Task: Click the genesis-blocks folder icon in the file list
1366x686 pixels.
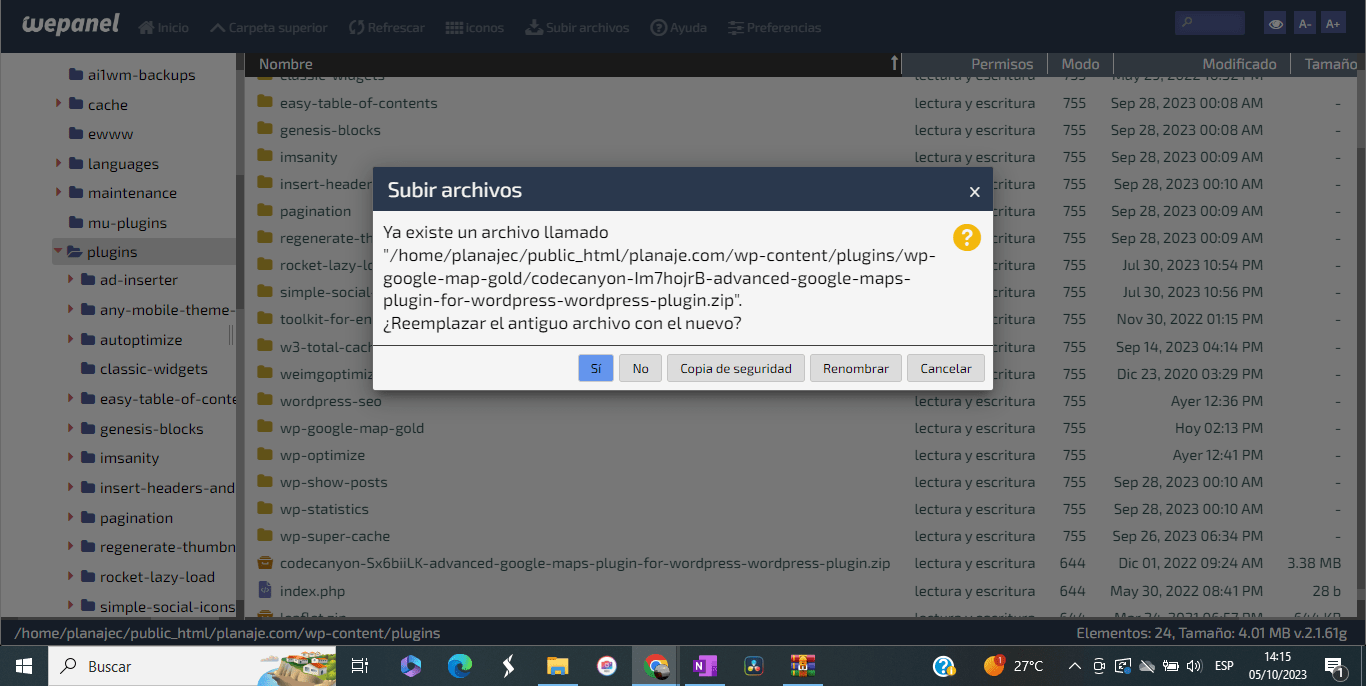Action: pyautogui.click(x=265, y=129)
